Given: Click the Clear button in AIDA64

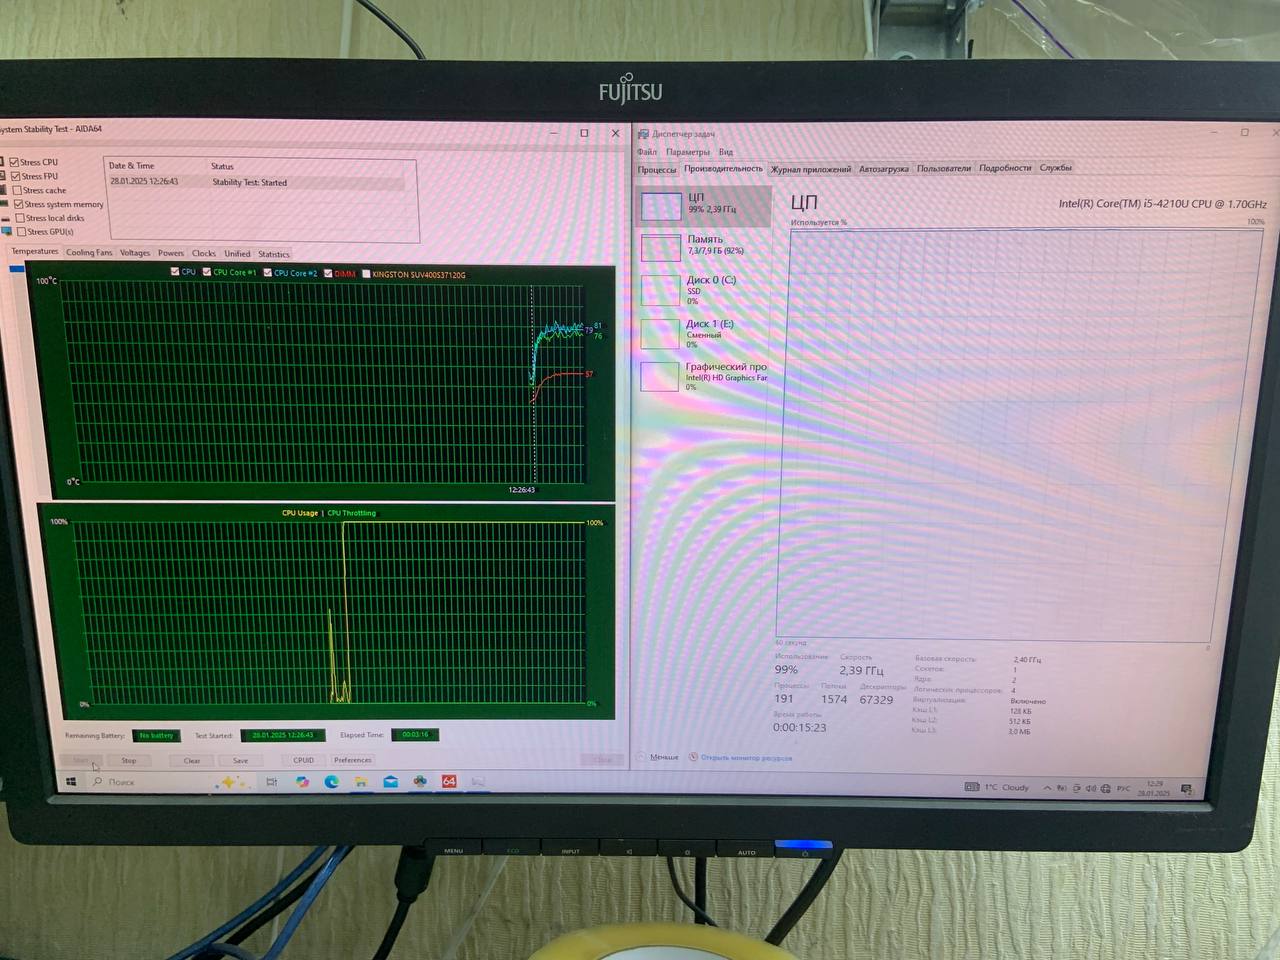Looking at the screenshot, I should tap(192, 760).
